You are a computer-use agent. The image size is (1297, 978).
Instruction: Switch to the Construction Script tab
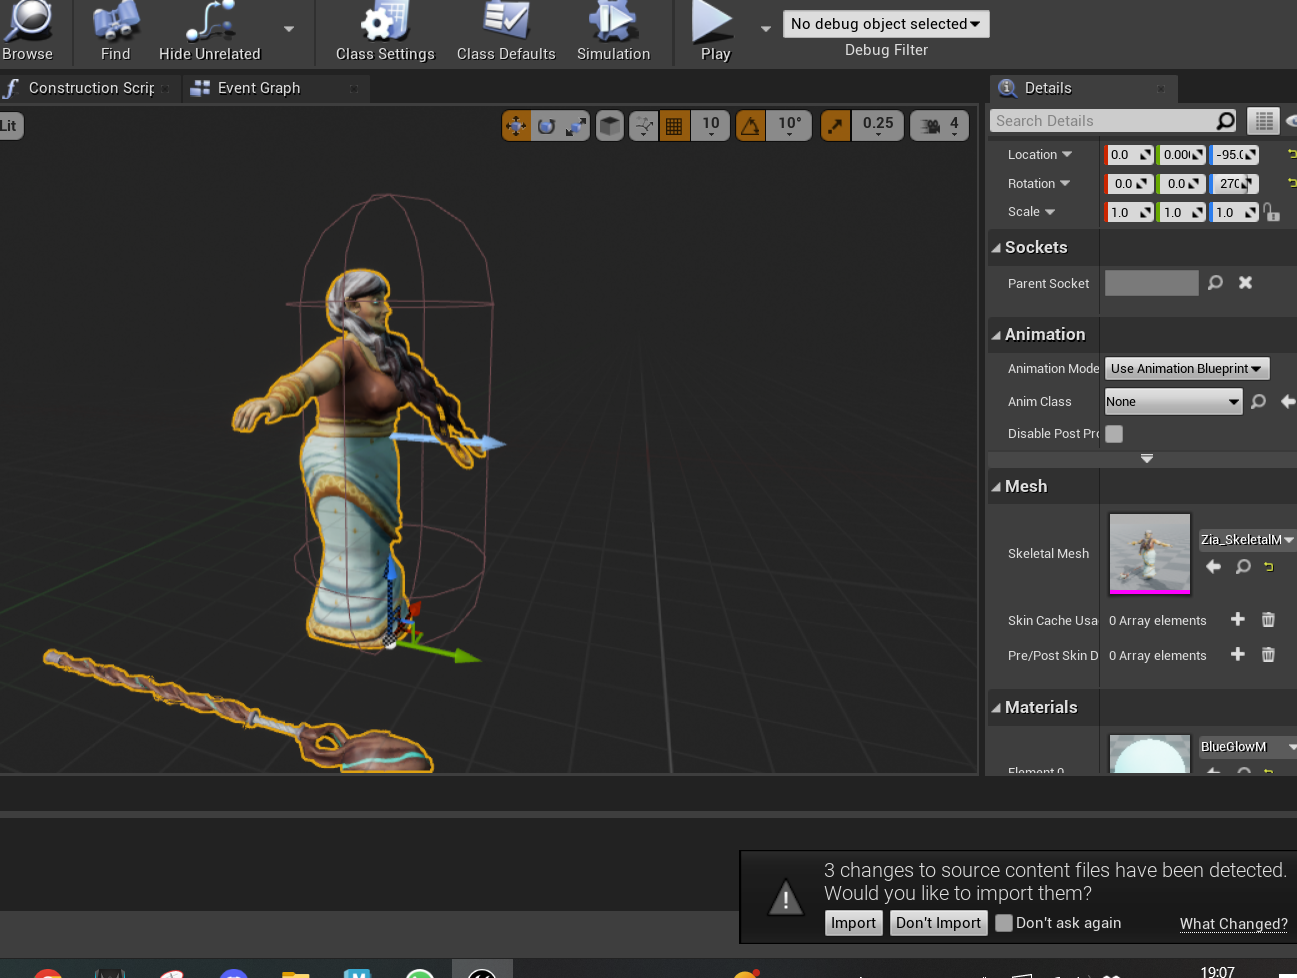pyautogui.click(x=90, y=88)
